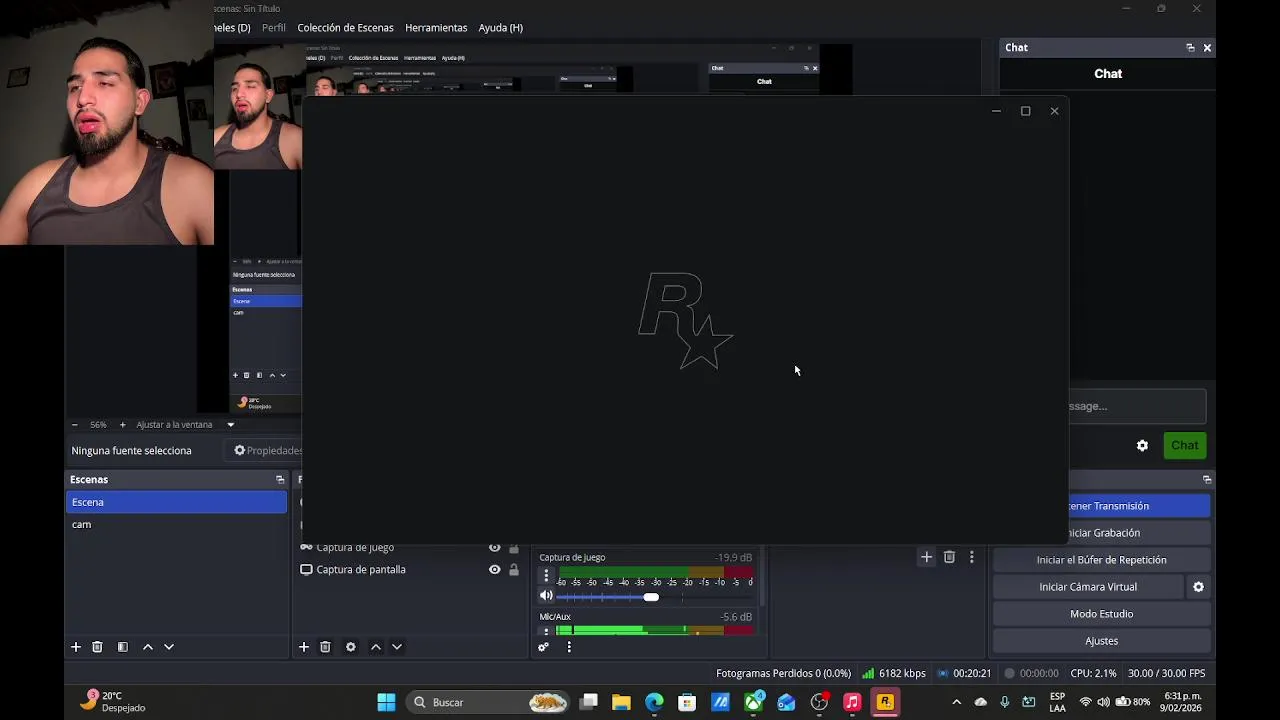
Task: Mute the Captura de juego audio speaker
Action: (x=546, y=596)
